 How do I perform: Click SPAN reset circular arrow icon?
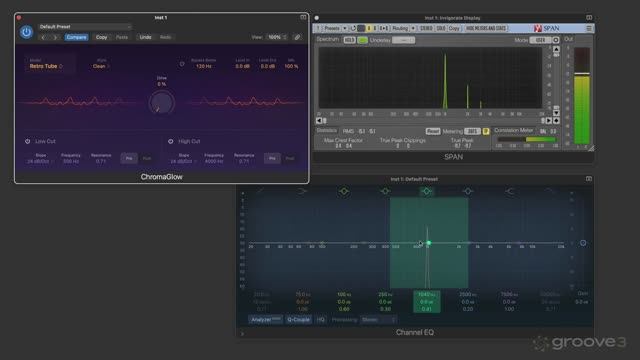pos(353,28)
